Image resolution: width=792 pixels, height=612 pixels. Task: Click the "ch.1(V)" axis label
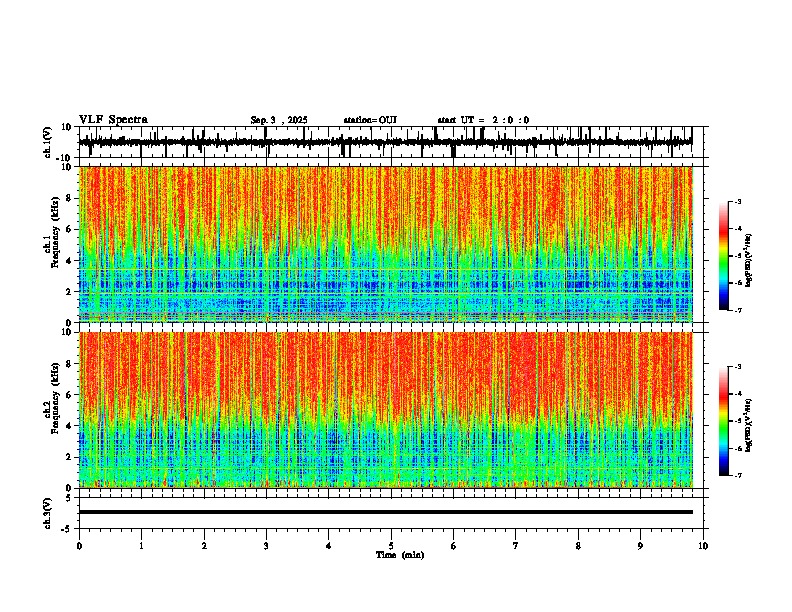[48, 142]
